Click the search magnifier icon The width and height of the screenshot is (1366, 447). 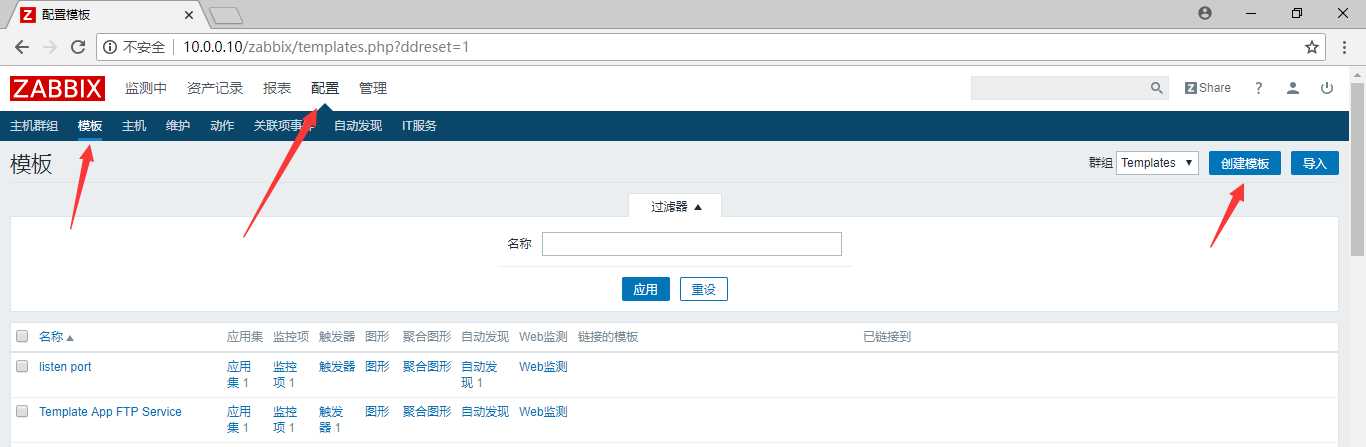(1156, 88)
